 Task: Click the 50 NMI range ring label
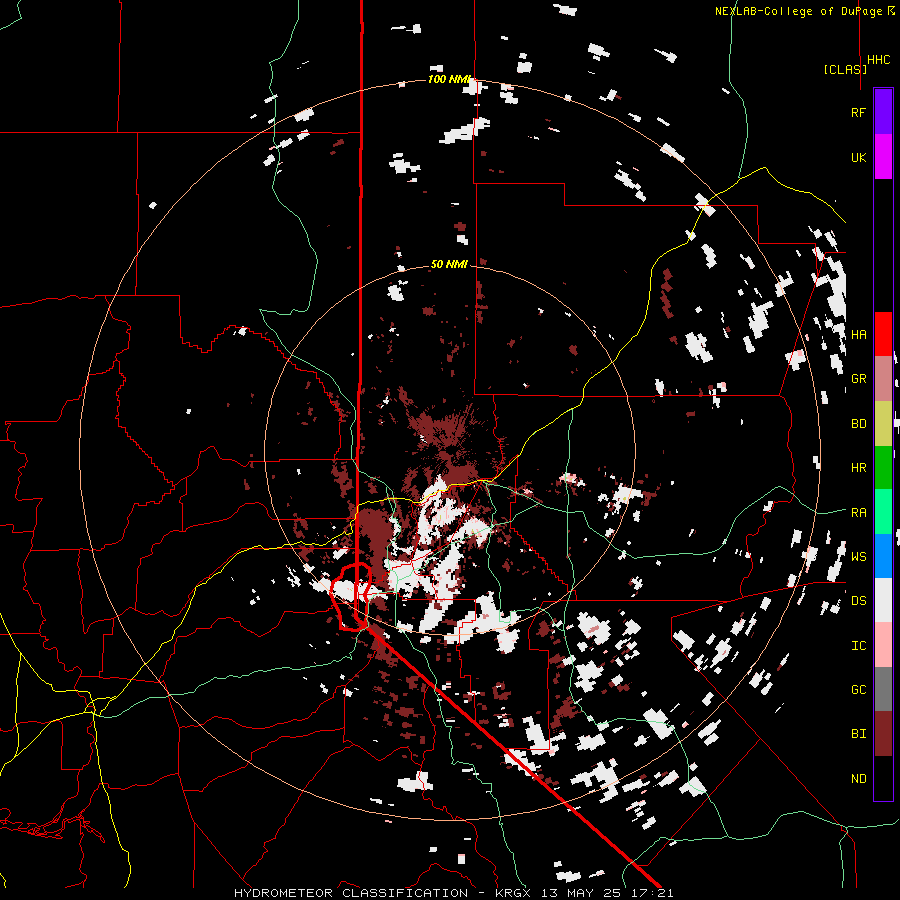pos(449,264)
